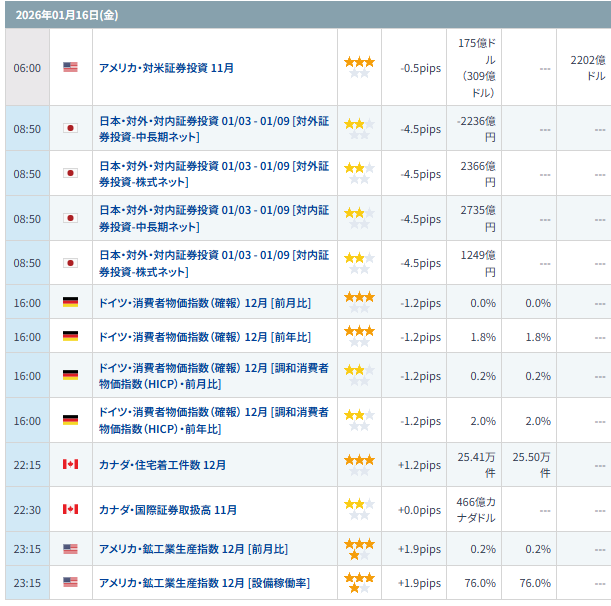This screenshot has height=606, width=611.
Task: Open ドイツ 調和消費者物価指数(HICP)・前月比 link
Action: [x=213, y=375]
